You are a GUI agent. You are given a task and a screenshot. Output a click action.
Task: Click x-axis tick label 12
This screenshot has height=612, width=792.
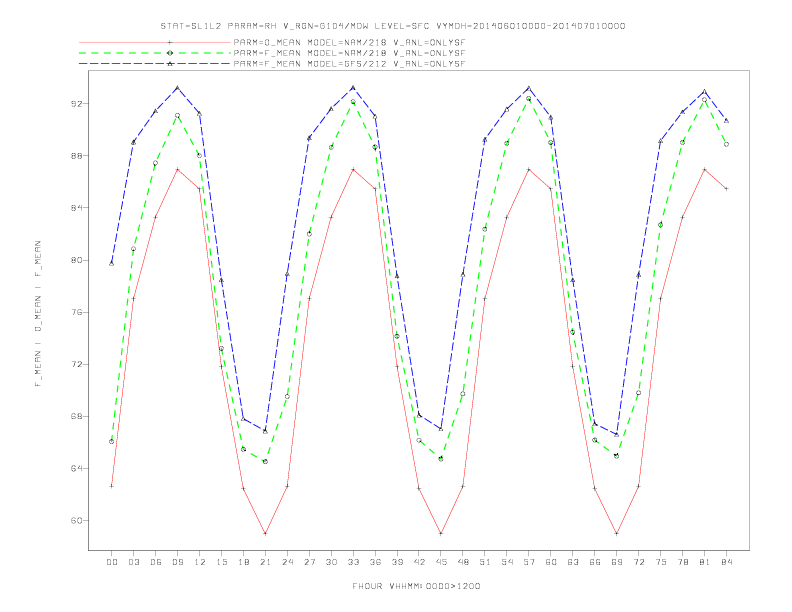[x=200, y=562]
